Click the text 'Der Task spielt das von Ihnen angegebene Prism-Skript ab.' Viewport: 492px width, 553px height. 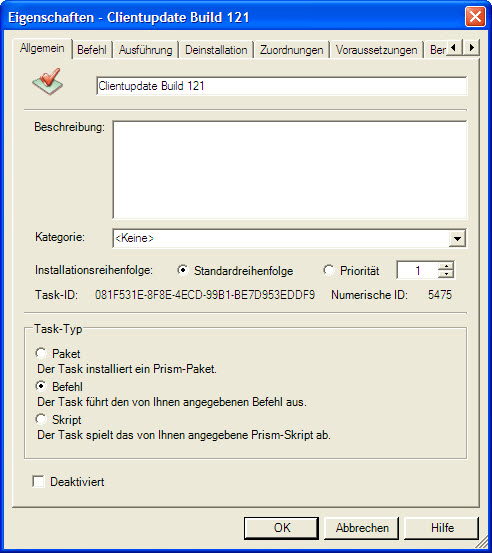[184, 435]
